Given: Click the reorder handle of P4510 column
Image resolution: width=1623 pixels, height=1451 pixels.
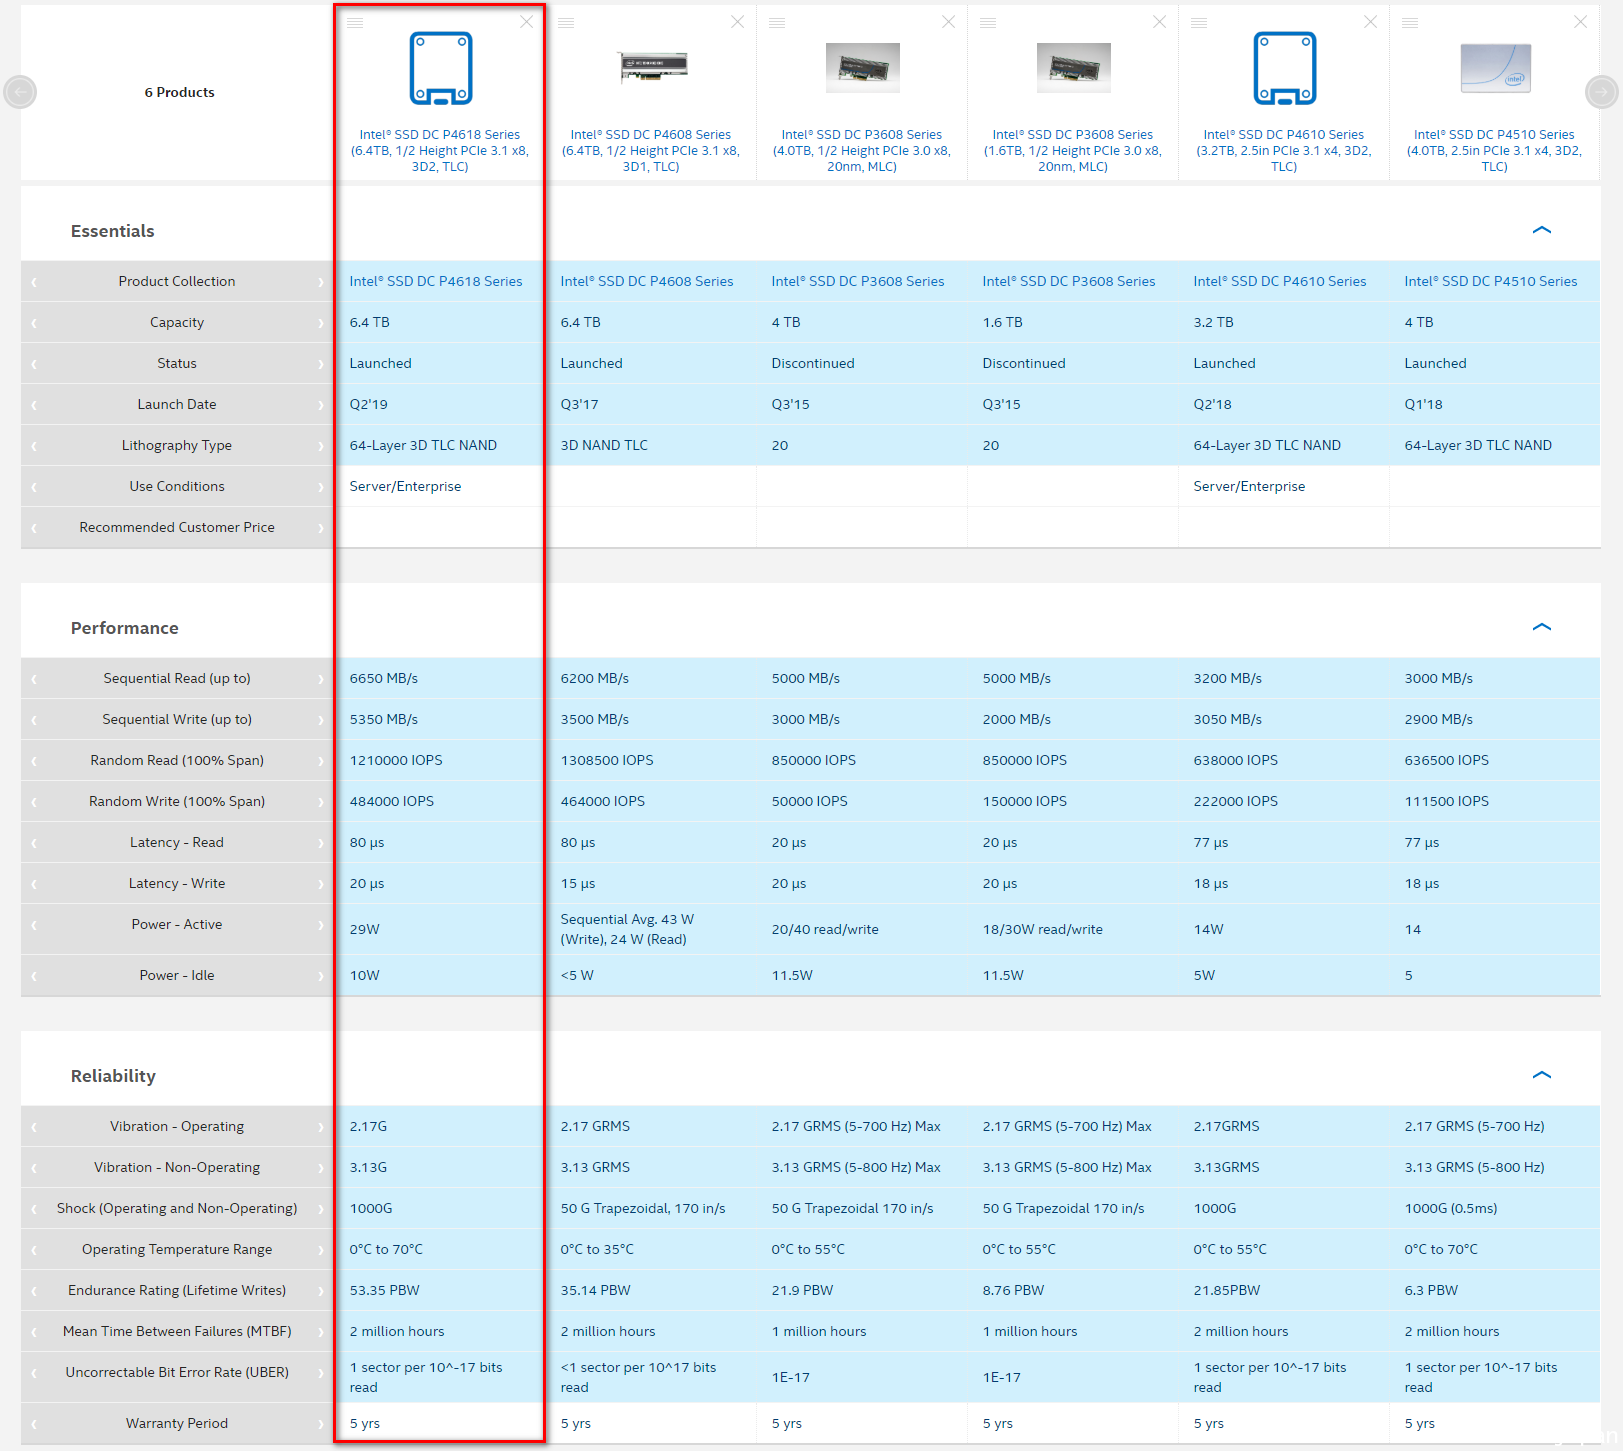Looking at the screenshot, I should [1410, 22].
